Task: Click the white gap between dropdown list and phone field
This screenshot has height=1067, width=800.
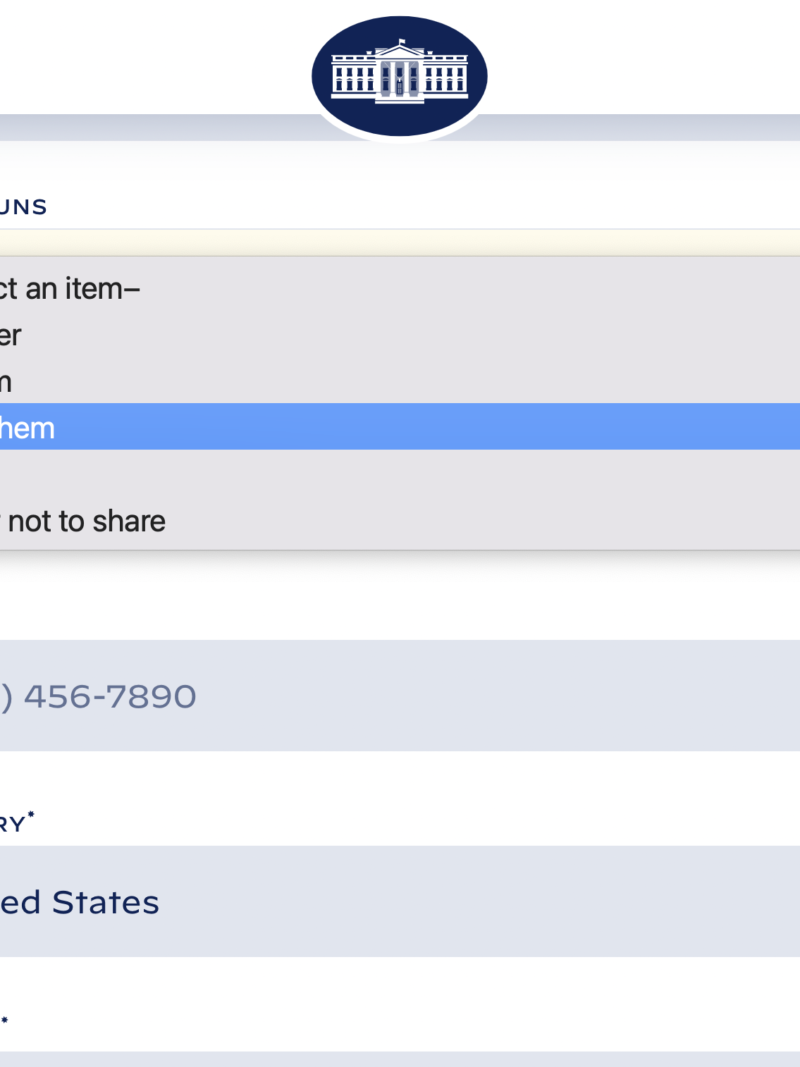Action: (x=400, y=595)
